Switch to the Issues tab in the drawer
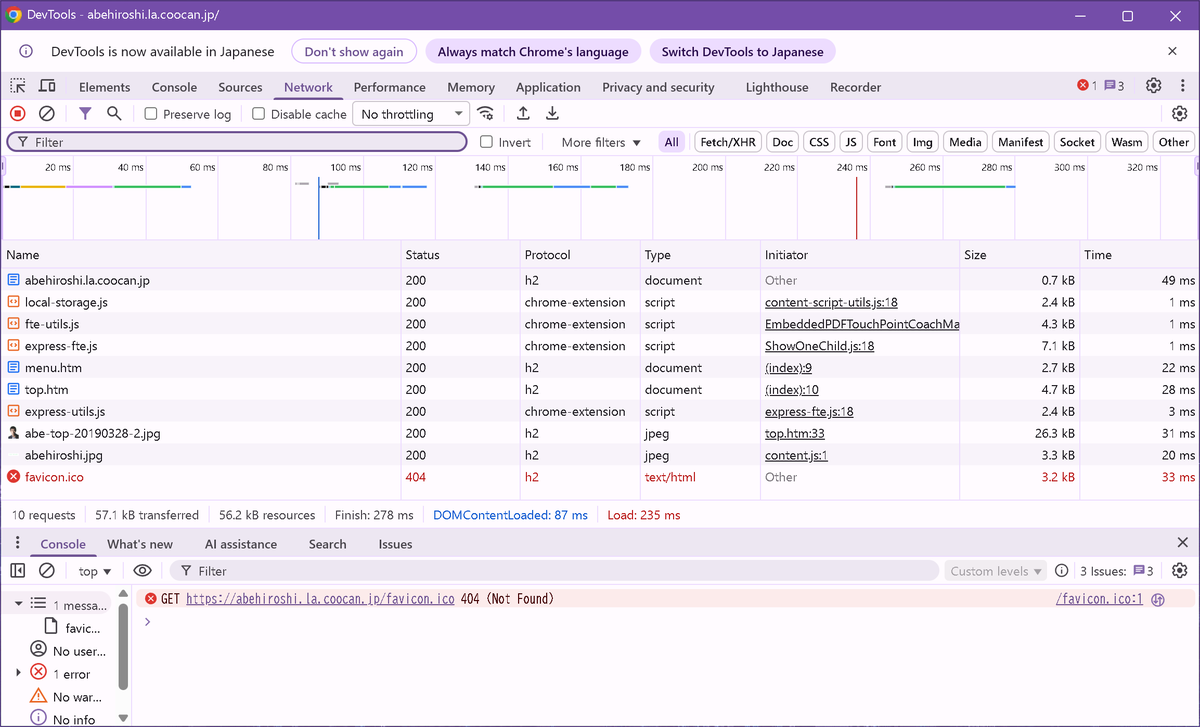1200x727 pixels. (x=395, y=544)
